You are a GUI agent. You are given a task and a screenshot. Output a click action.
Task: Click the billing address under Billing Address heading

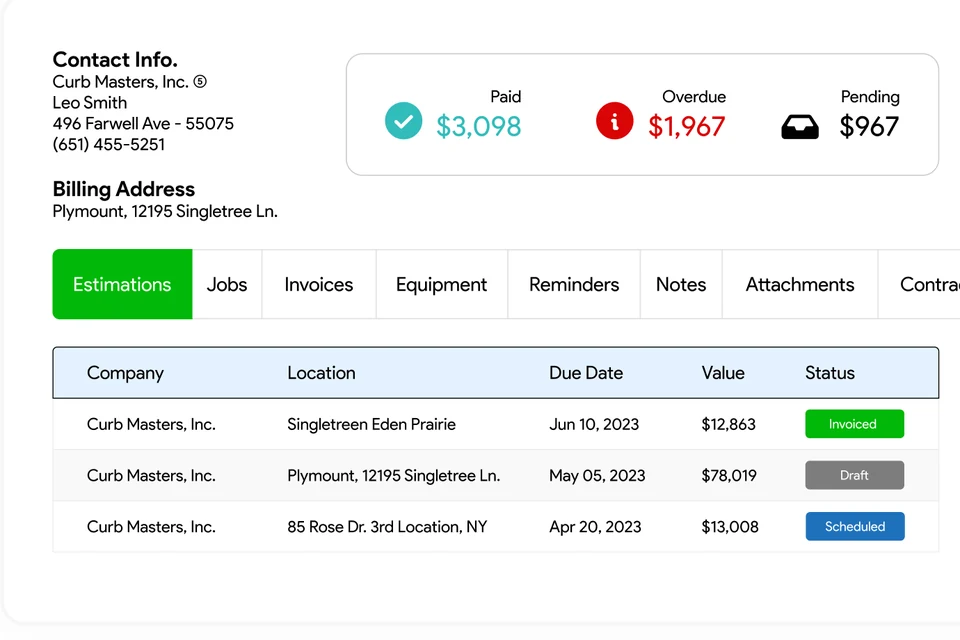coord(165,211)
